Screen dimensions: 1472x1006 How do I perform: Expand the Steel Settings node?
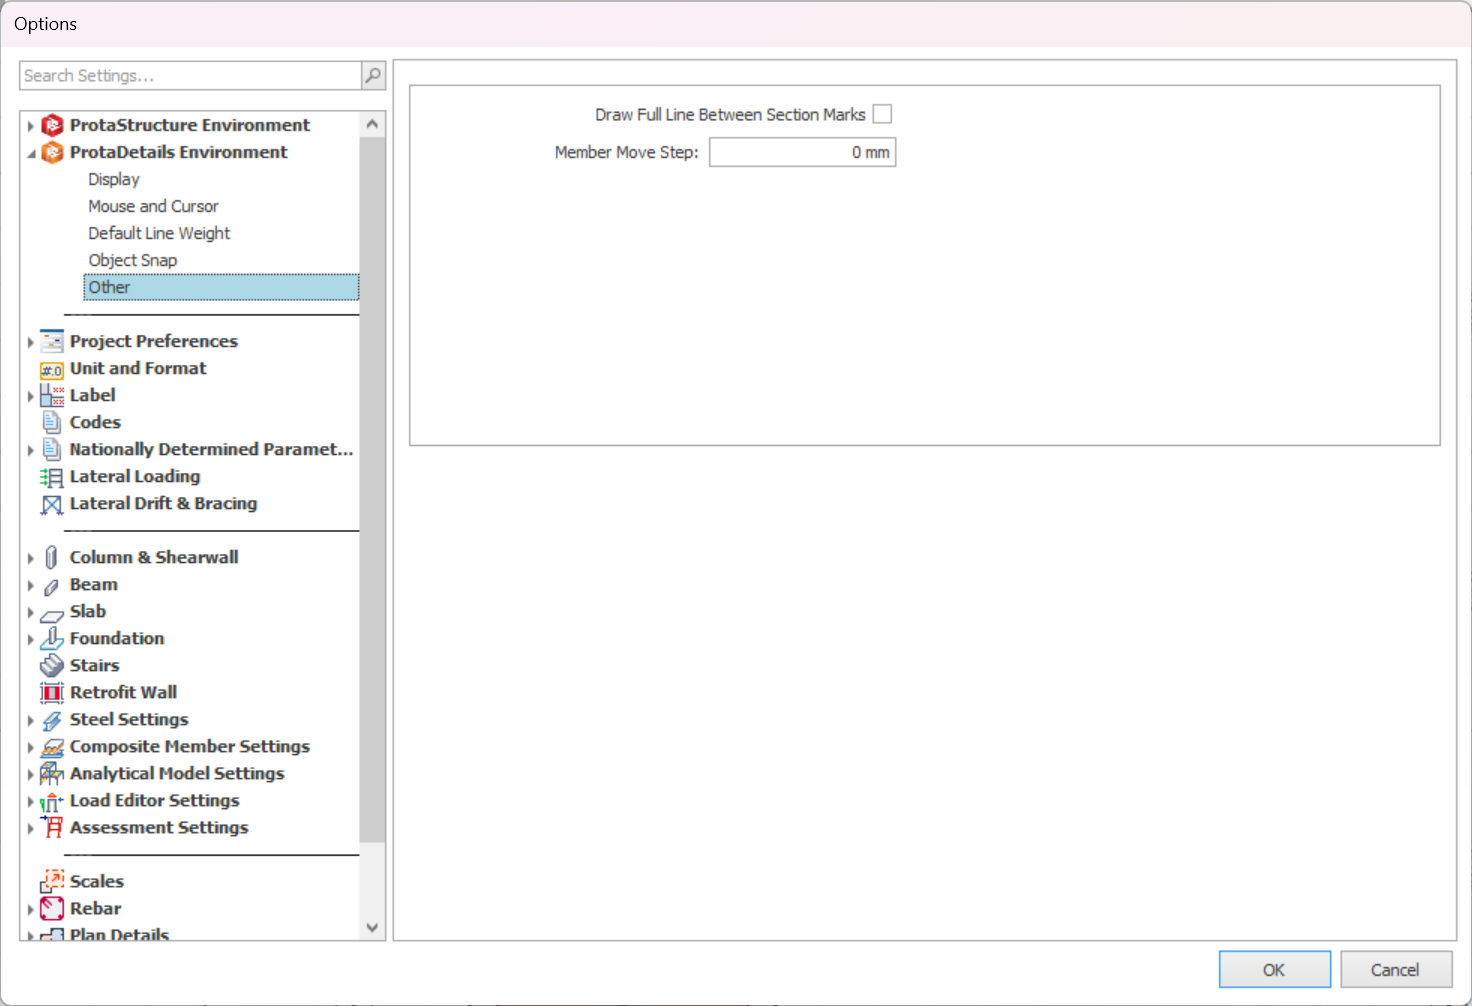[x=31, y=720]
